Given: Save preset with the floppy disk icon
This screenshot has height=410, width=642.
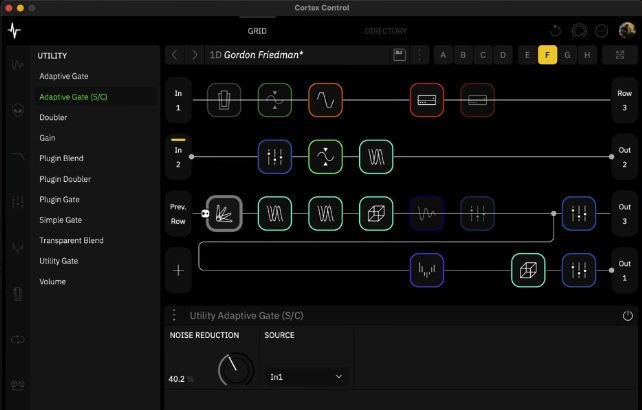Looking at the screenshot, I should 400,55.
